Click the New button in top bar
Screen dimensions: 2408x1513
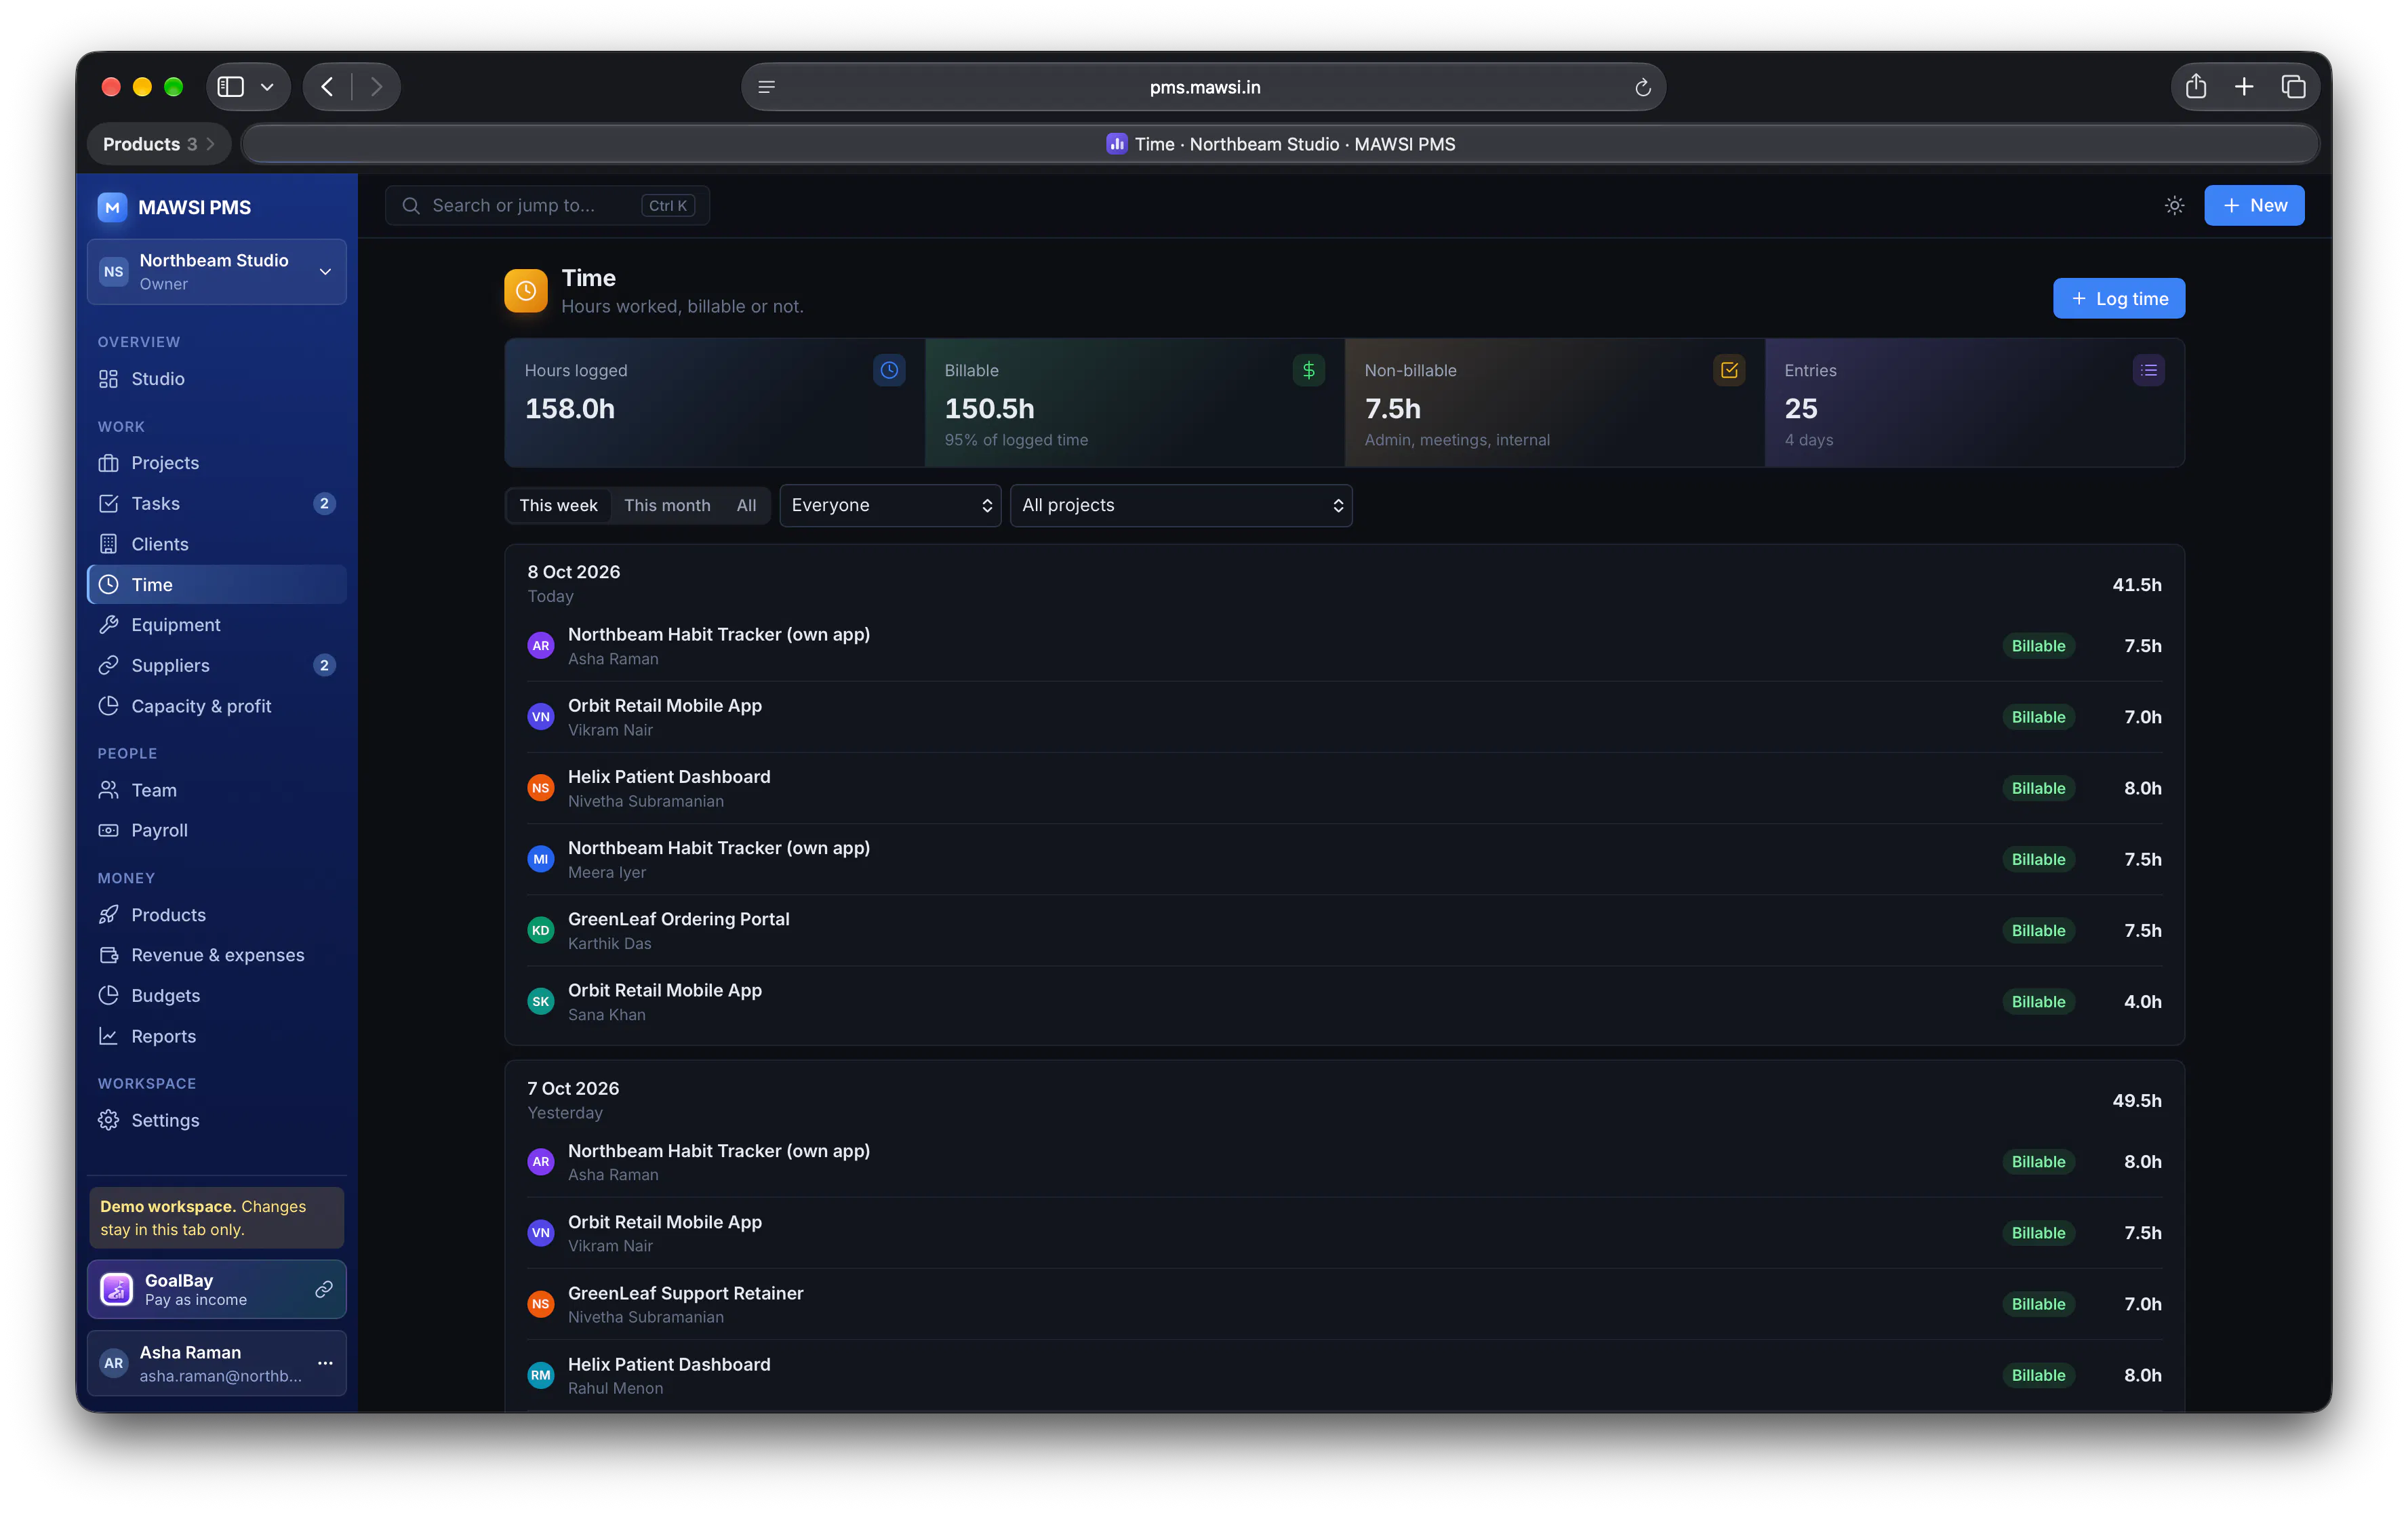coord(2254,205)
